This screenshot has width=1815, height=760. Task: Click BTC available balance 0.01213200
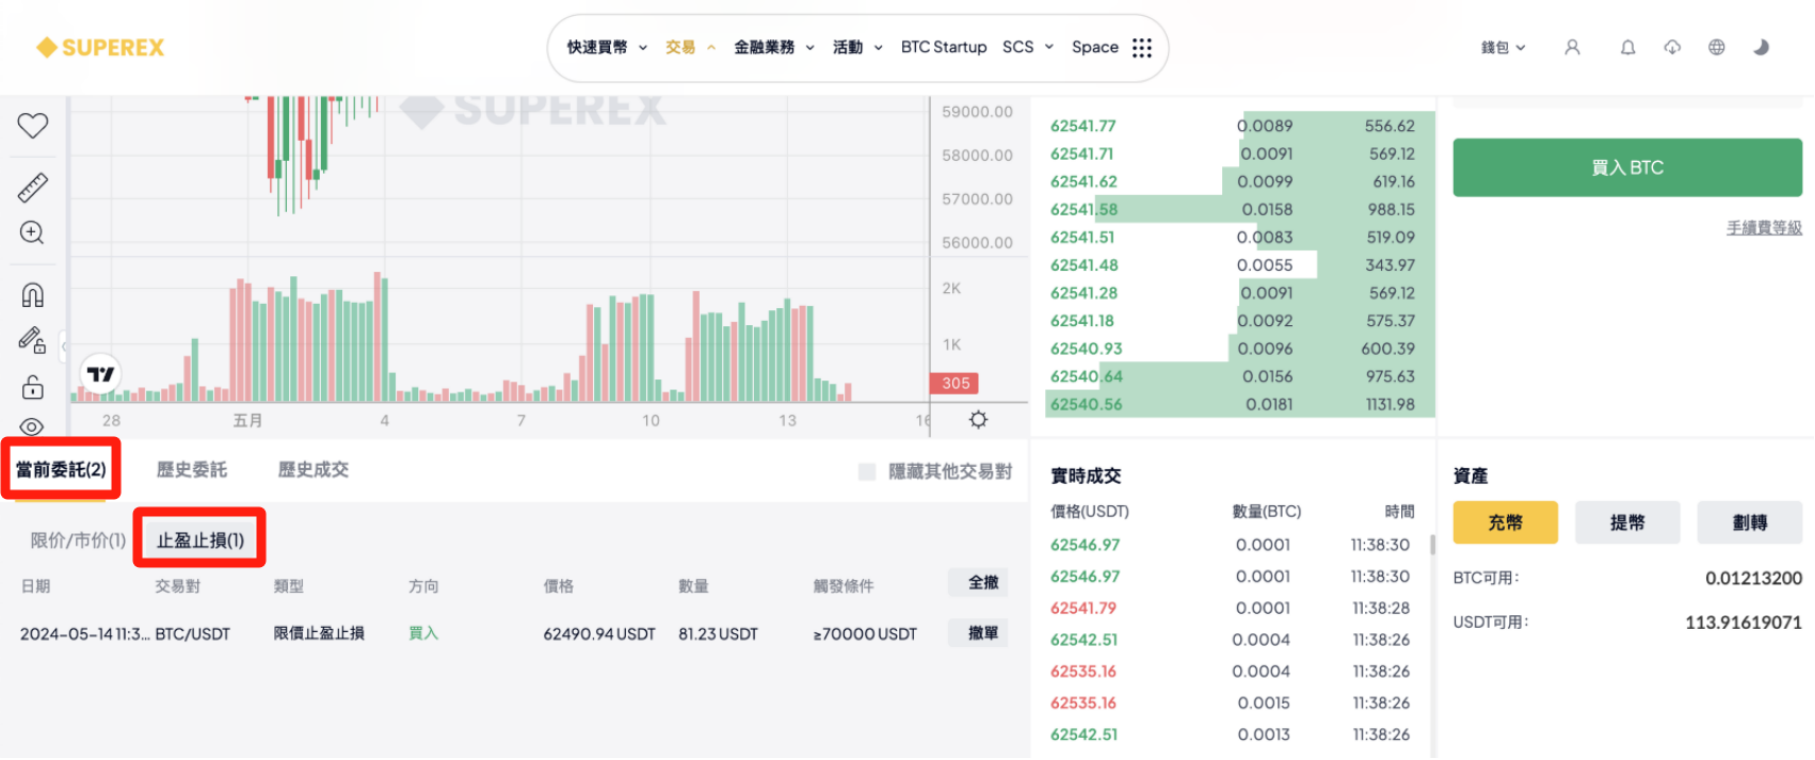[x=1753, y=578]
